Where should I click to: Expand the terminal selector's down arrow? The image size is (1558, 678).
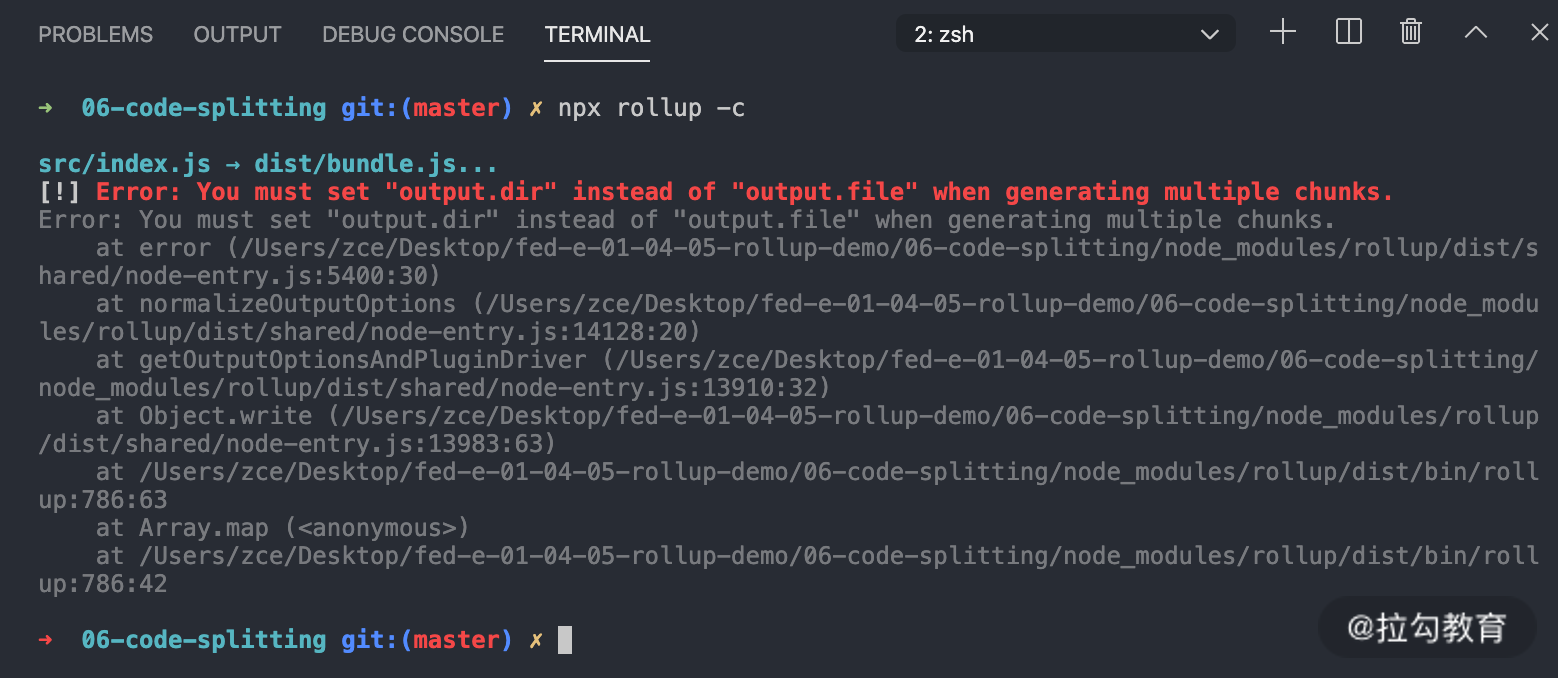click(x=1209, y=35)
